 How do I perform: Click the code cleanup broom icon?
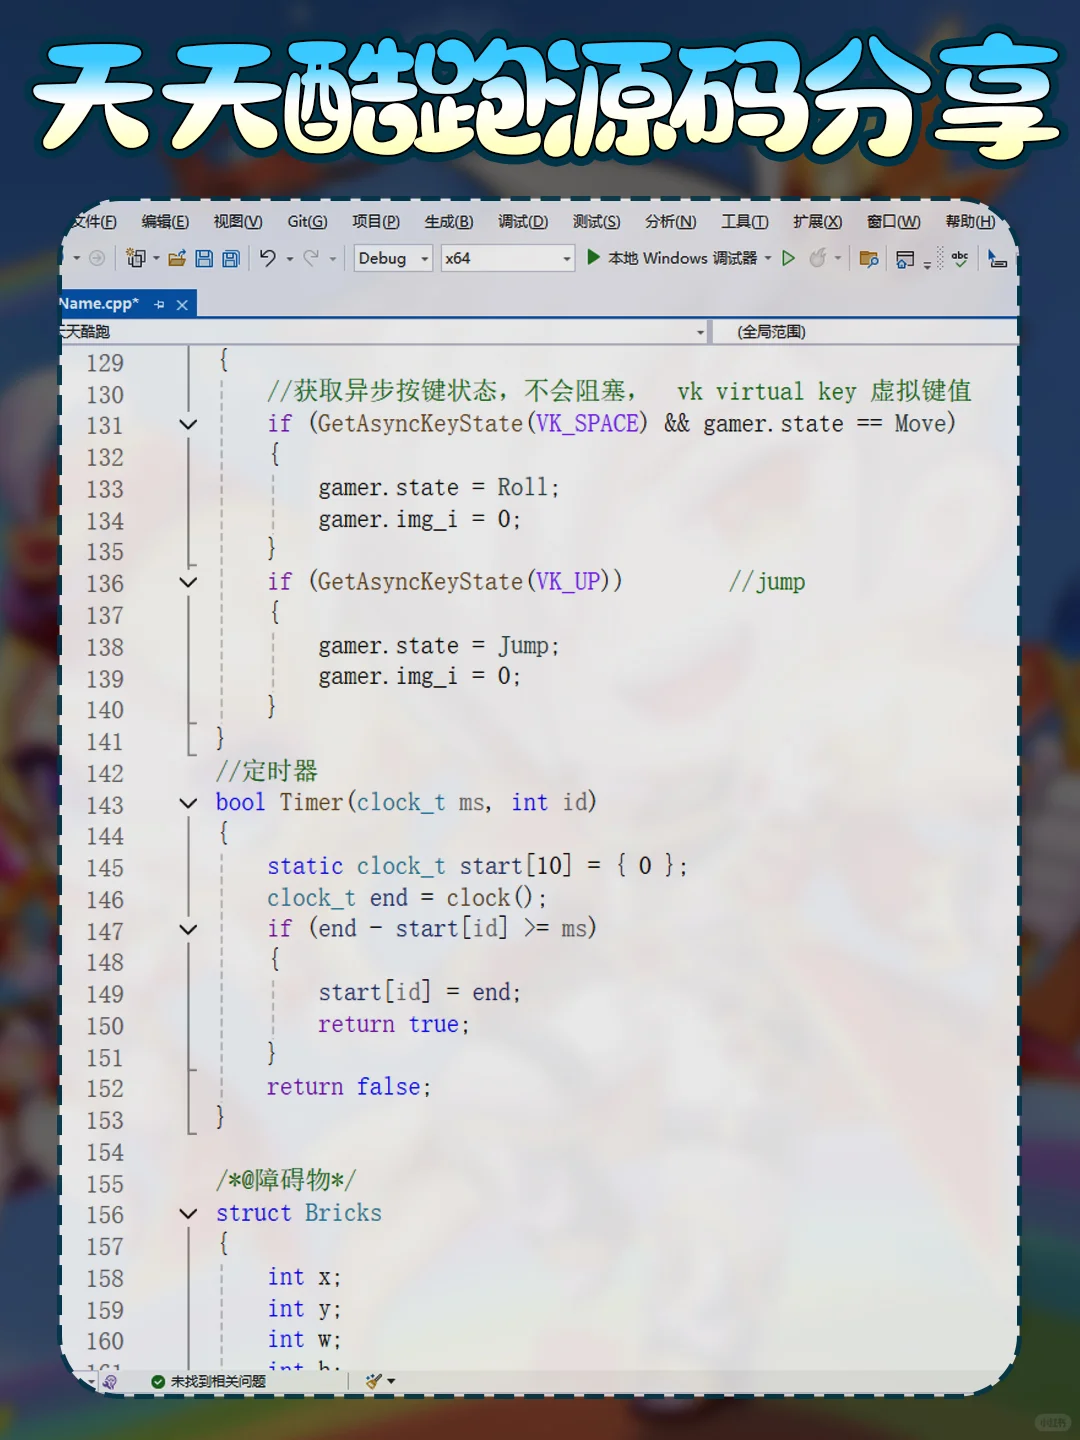373,1381
